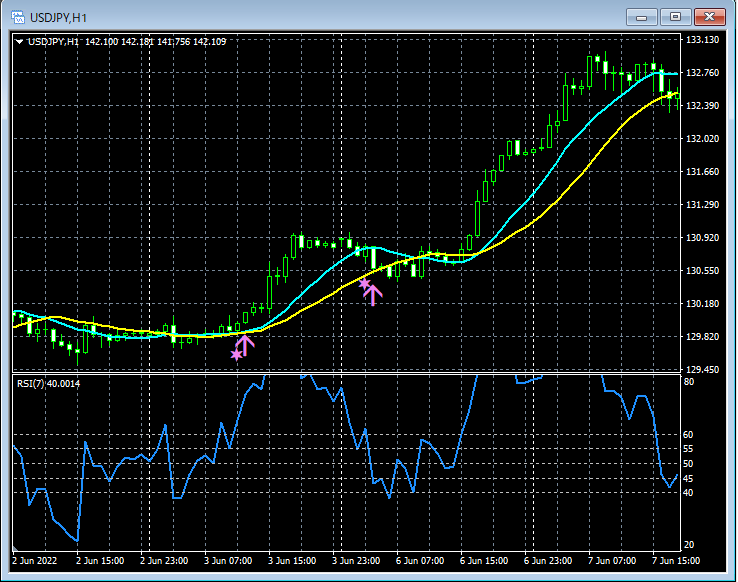
Task: Expand the chart symbol dropdown triangle
Action: 19,42
